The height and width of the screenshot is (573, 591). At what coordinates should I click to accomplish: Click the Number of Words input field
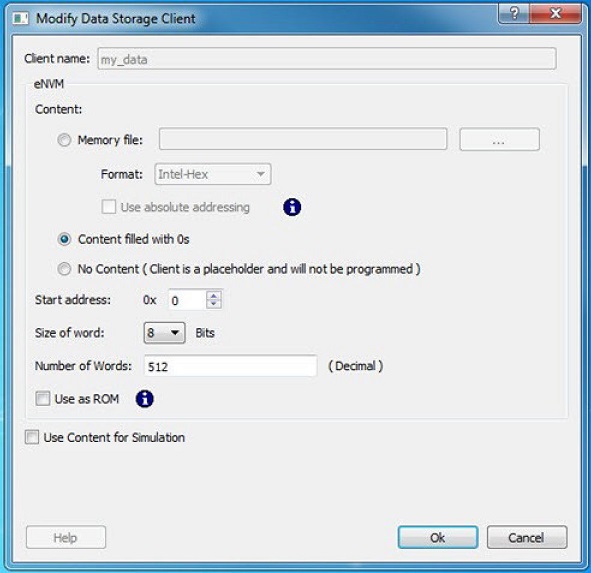point(230,366)
